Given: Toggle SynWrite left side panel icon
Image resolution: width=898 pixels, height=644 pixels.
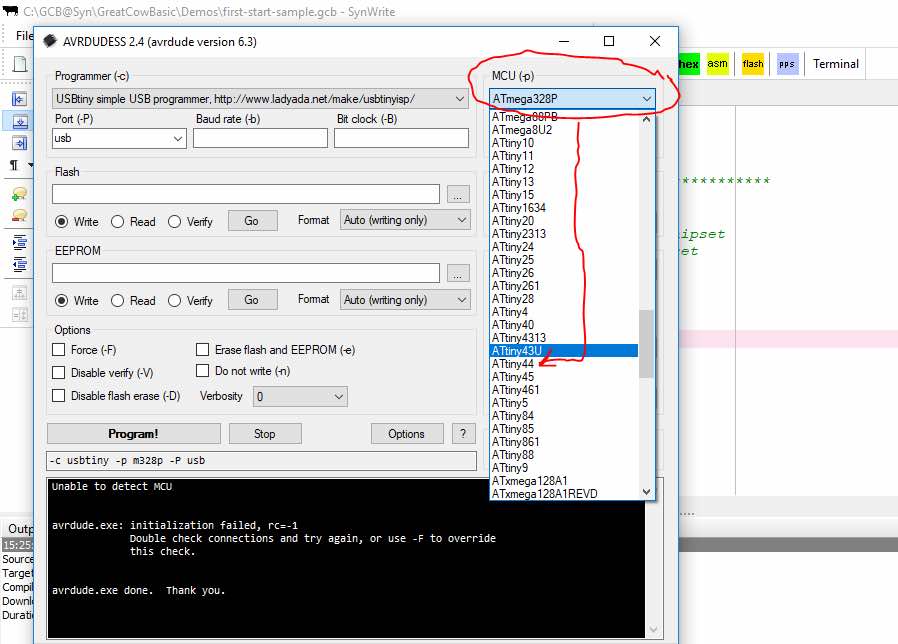Looking at the screenshot, I should click(x=19, y=99).
